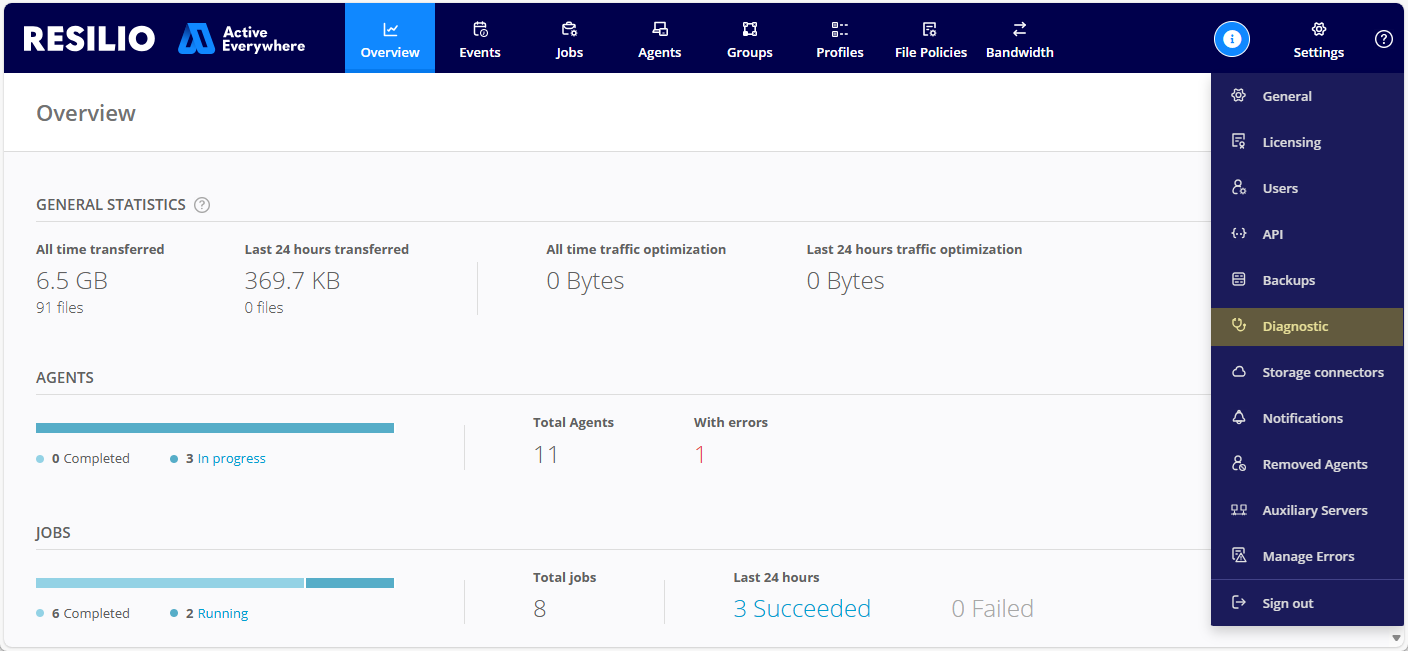Screen dimensions: 1408x651
Task: Switch to the File Policies tab
Action: point(930,39)
